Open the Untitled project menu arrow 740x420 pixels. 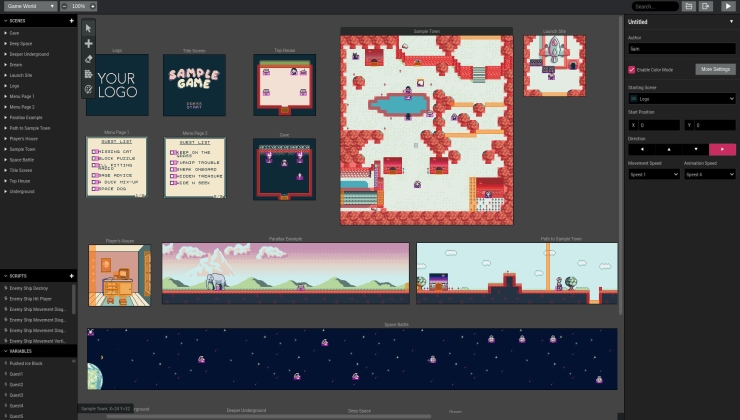point(732,22)
